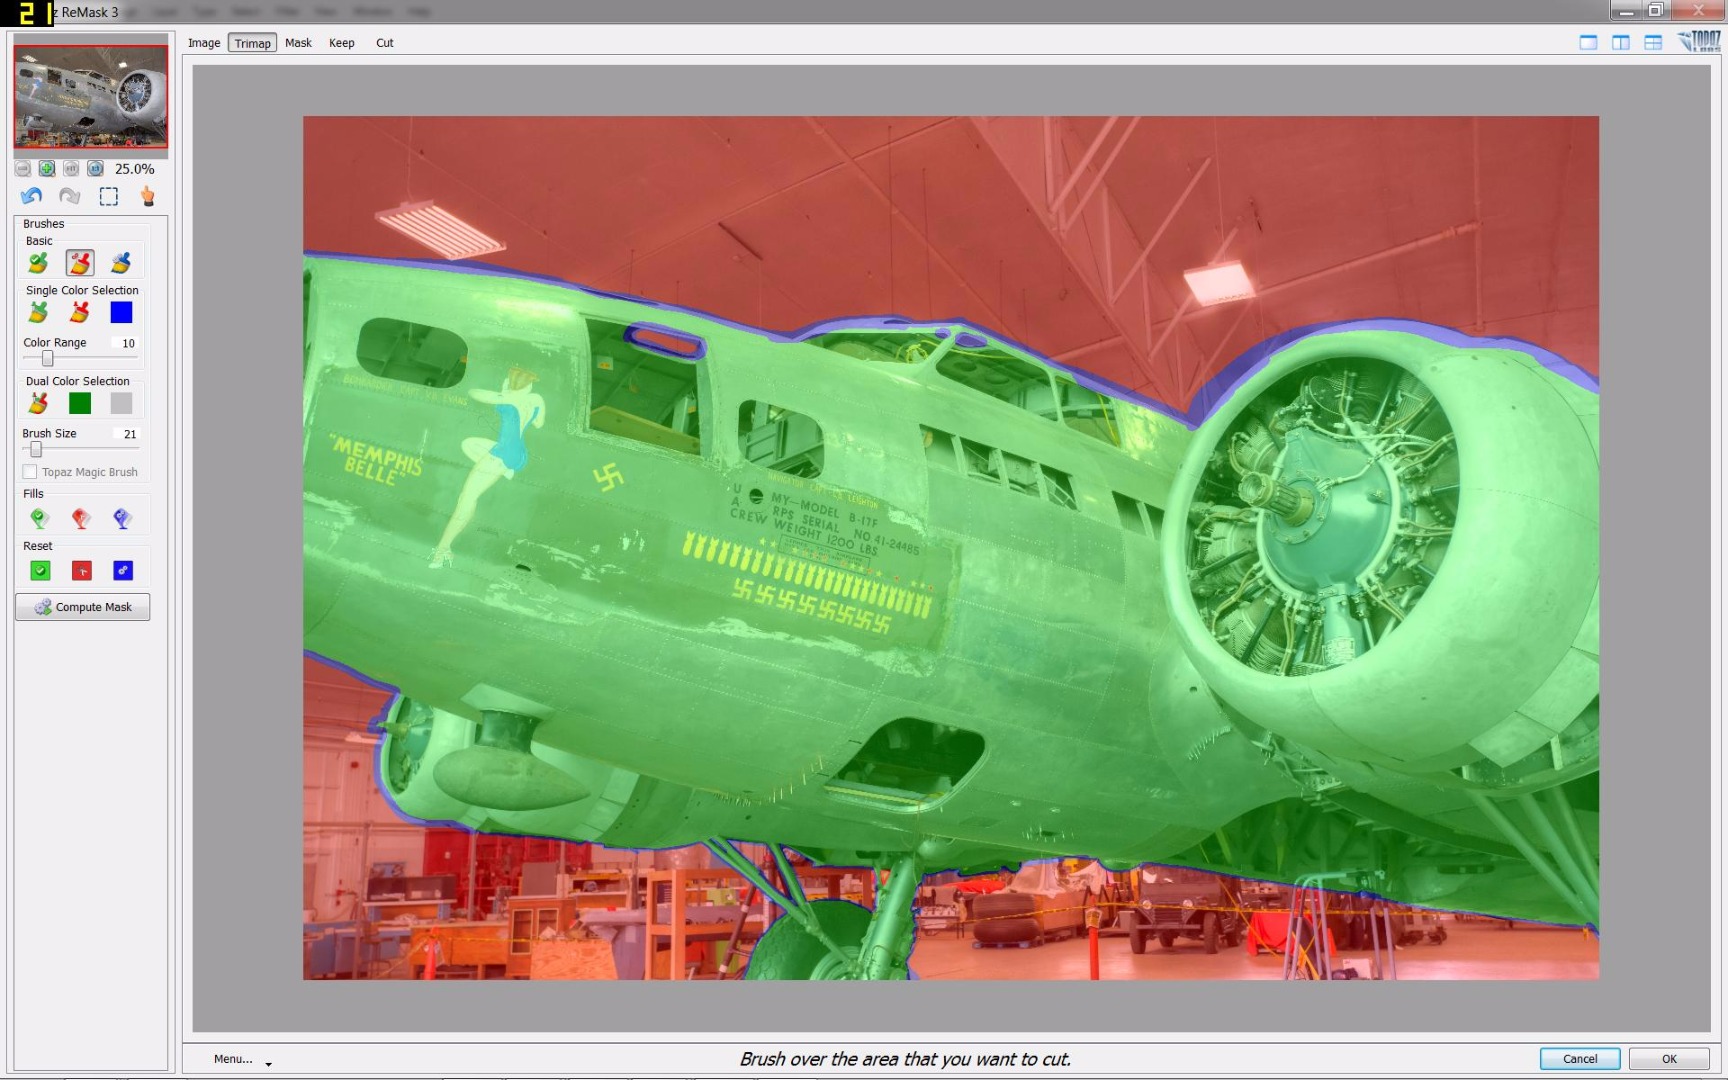Select the blue Compute fill bucket
This screenshot has width=1728, height=1080.
click(122, 518)
